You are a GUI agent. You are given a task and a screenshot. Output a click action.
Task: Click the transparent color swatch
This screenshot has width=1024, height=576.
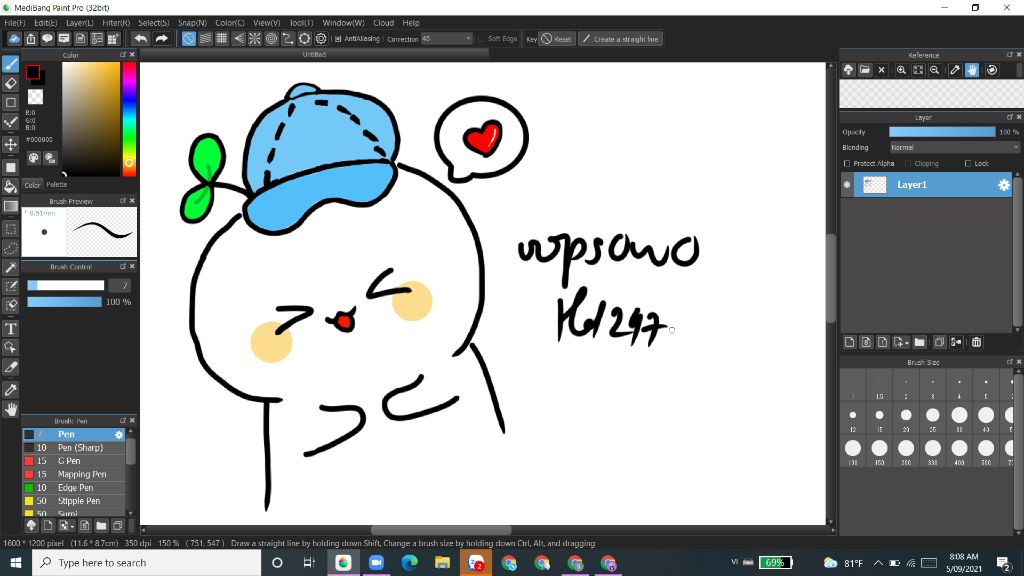click(35, 97)
